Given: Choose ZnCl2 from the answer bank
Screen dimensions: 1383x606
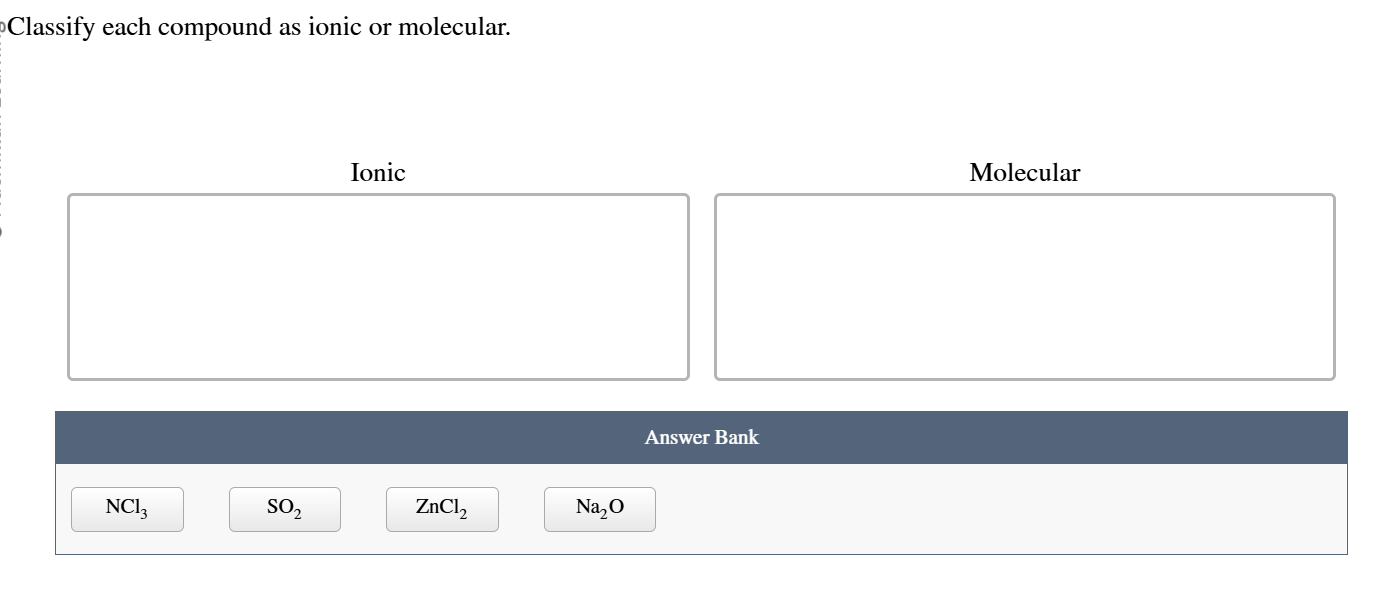Looking at the screenshot, I should coord(442,509).
